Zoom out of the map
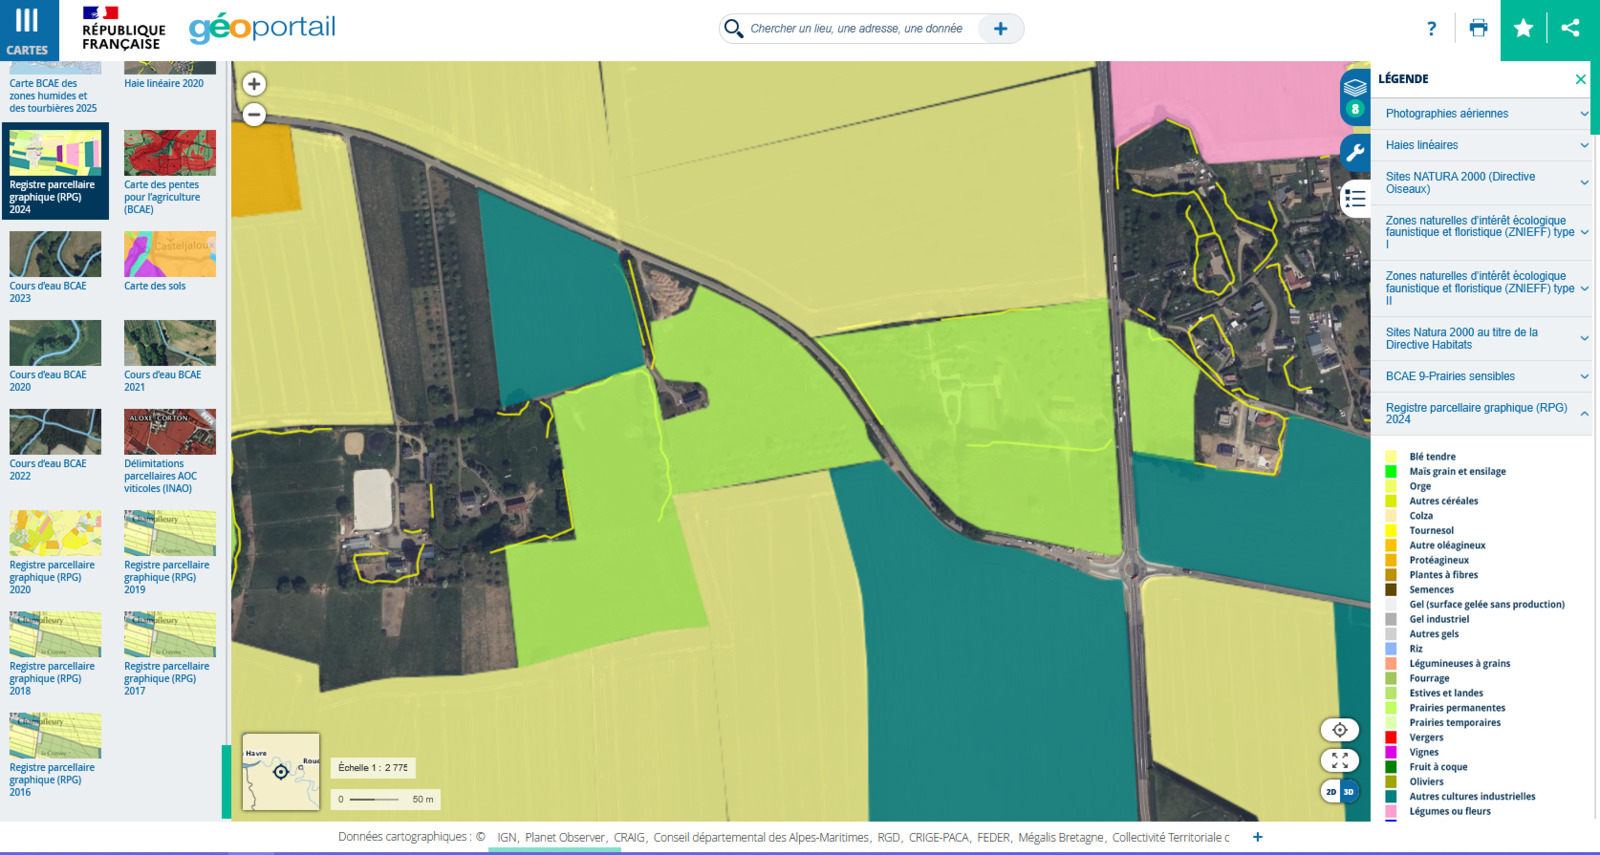Screen dimensions: 1600x855 254,115
